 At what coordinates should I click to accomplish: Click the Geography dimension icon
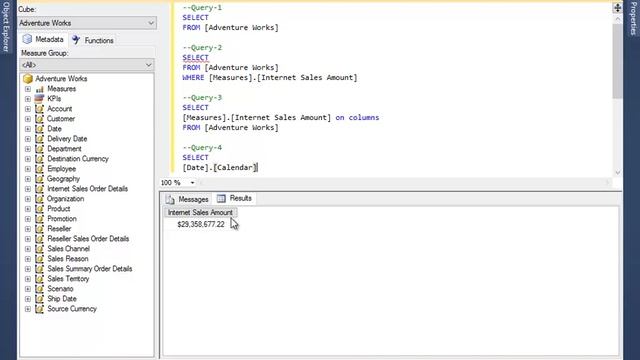coord(39,179)
